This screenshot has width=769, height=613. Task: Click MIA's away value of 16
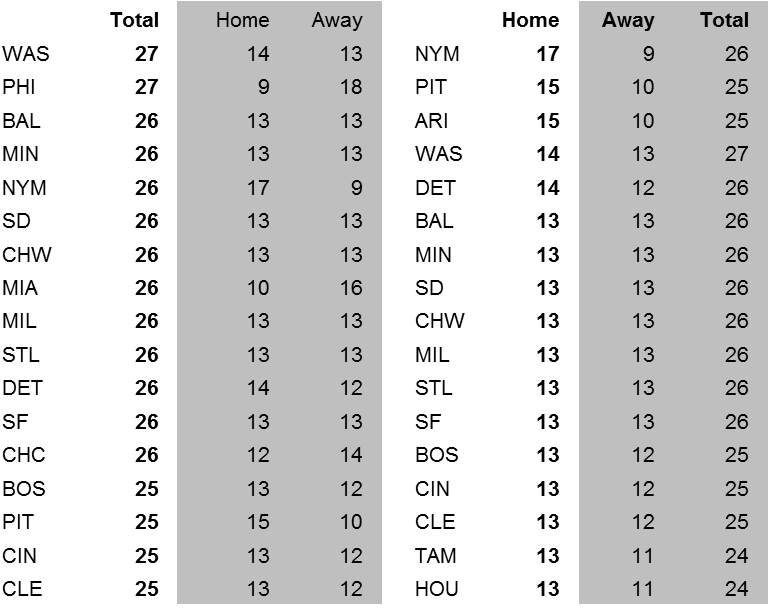click(350, 288)
